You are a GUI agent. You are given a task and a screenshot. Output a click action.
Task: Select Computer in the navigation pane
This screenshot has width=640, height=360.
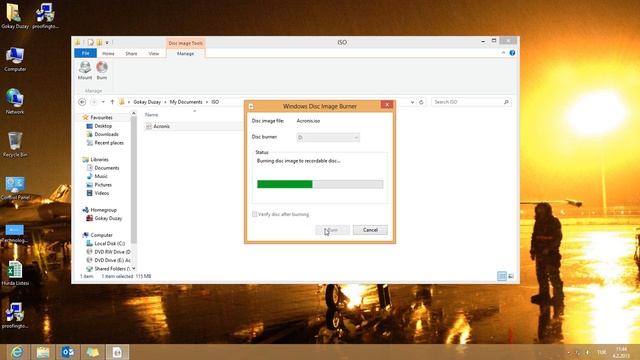(101, 235)
